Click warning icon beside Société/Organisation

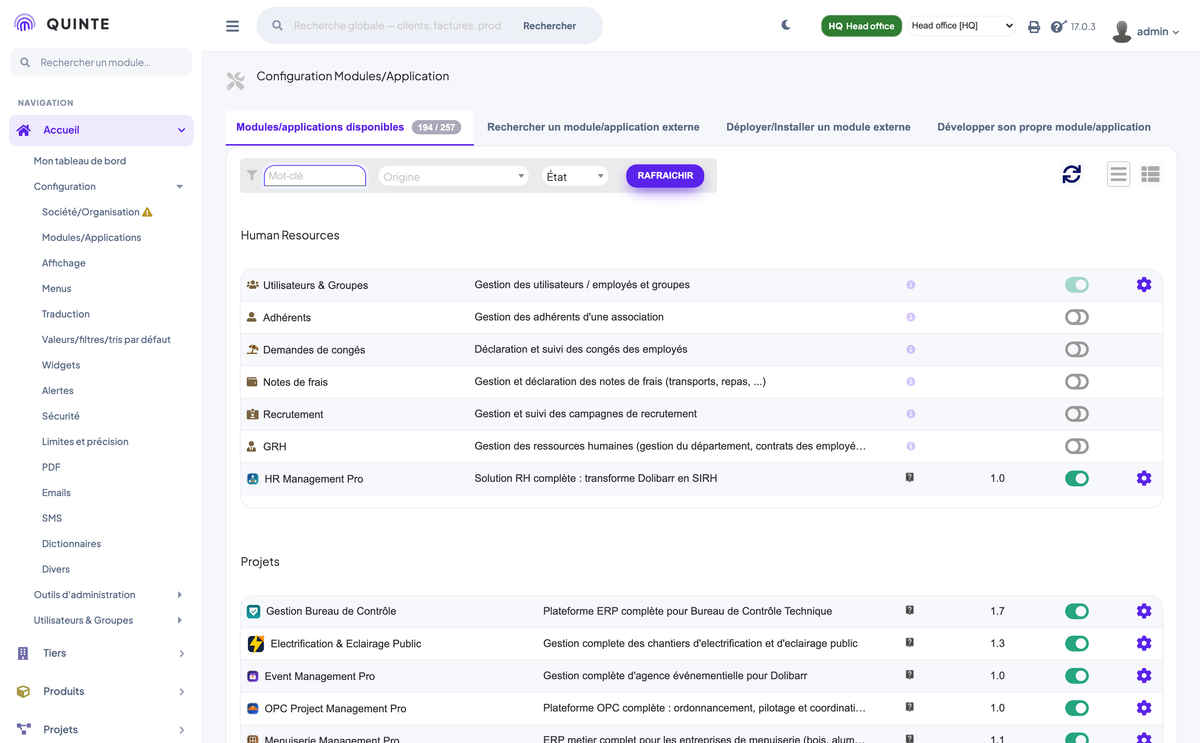coord(148,212)
